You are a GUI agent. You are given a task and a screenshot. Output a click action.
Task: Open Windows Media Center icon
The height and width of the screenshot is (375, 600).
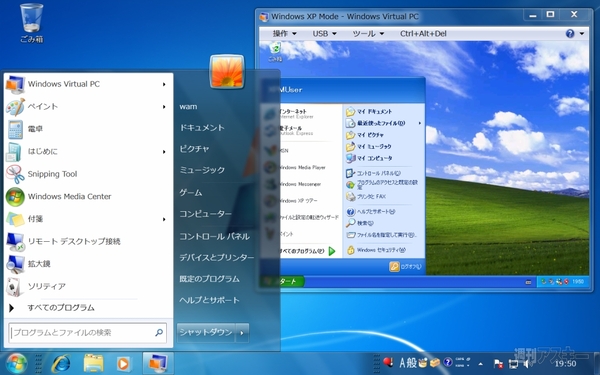click(15, 197)
